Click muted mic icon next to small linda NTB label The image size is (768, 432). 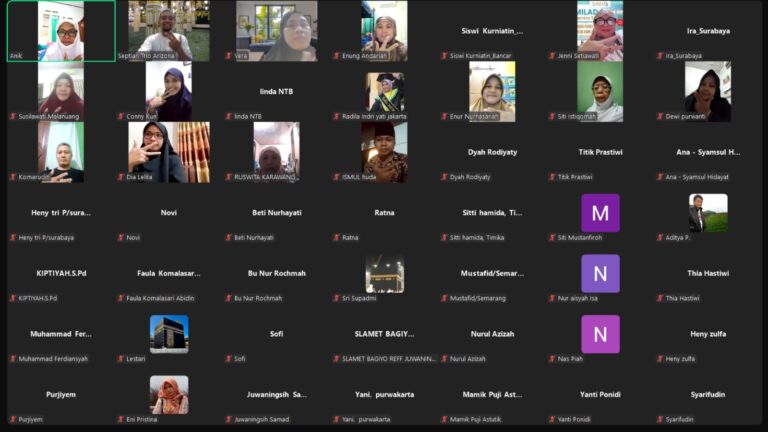click(x=228, y=117)
